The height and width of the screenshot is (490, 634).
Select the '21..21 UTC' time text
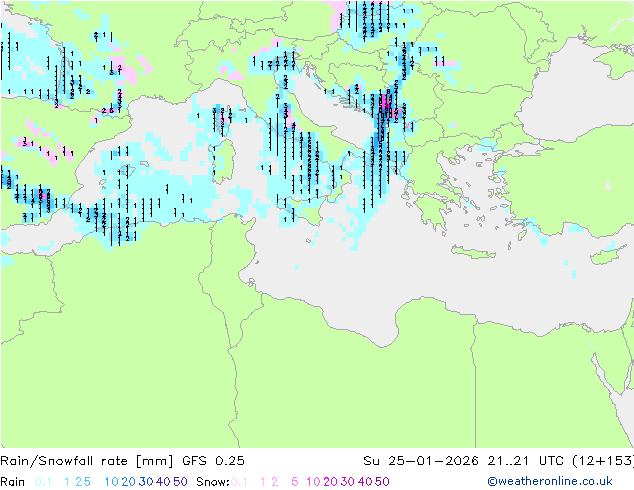525,461
